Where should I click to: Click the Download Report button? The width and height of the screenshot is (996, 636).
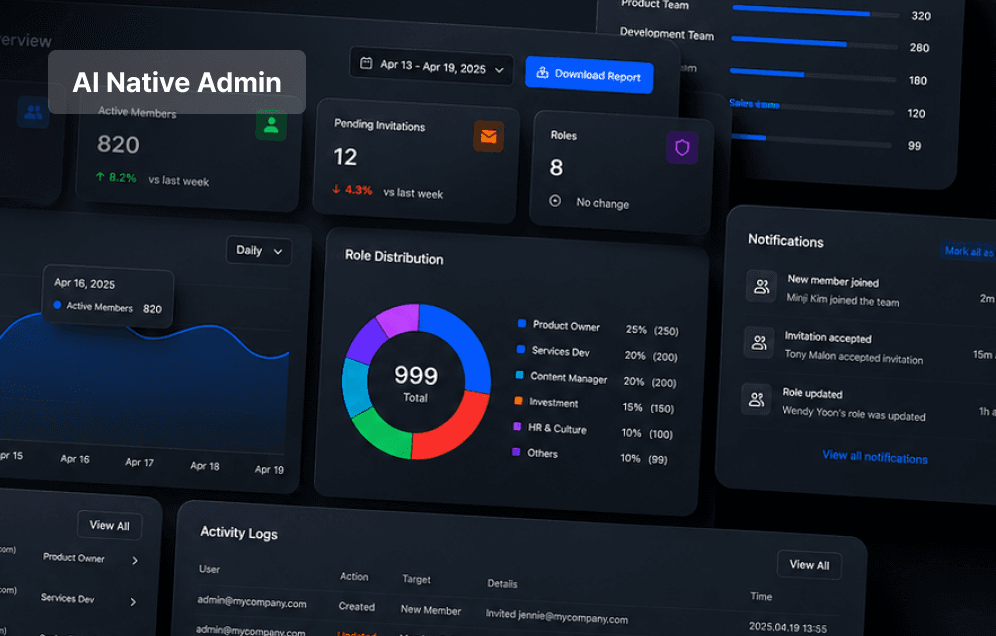pos(589,75)
